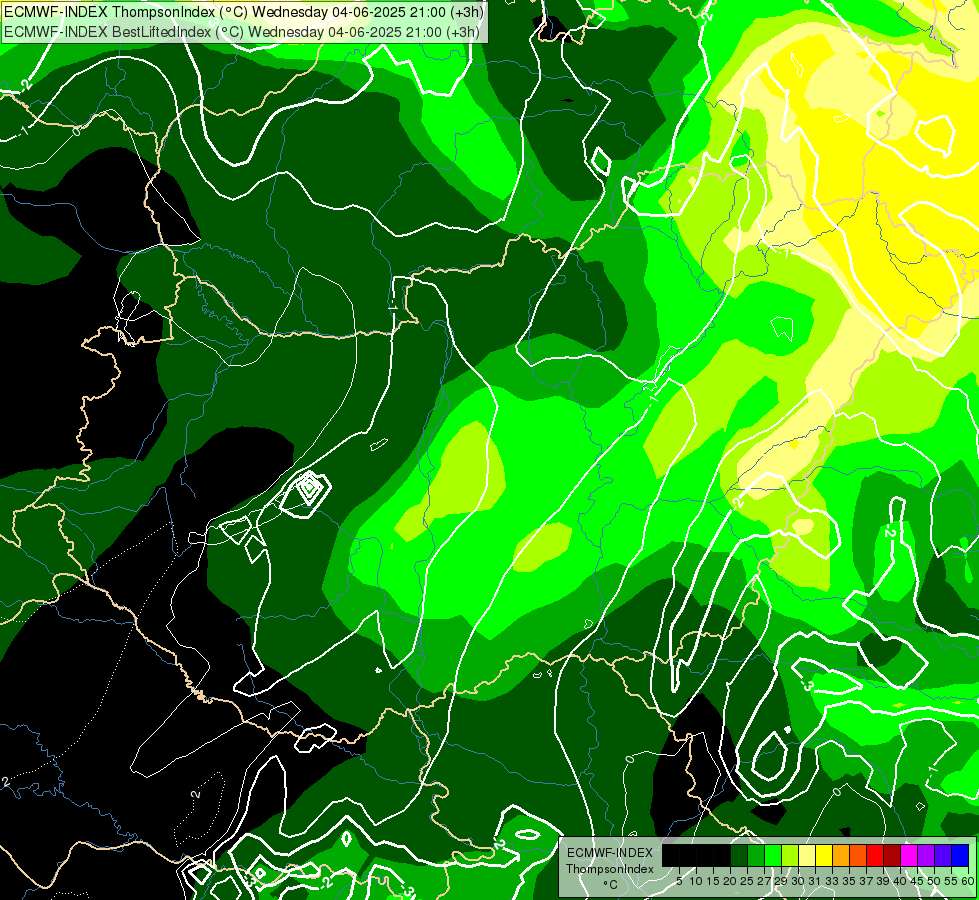Select the pale yellow 30–31 legend swatch

tap(807, 855)
